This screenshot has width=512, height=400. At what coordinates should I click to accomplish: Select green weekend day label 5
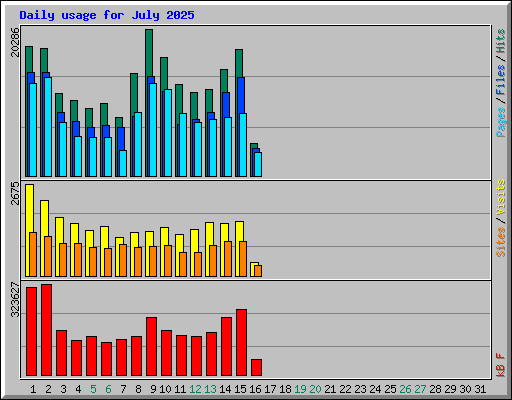(93, 389)
